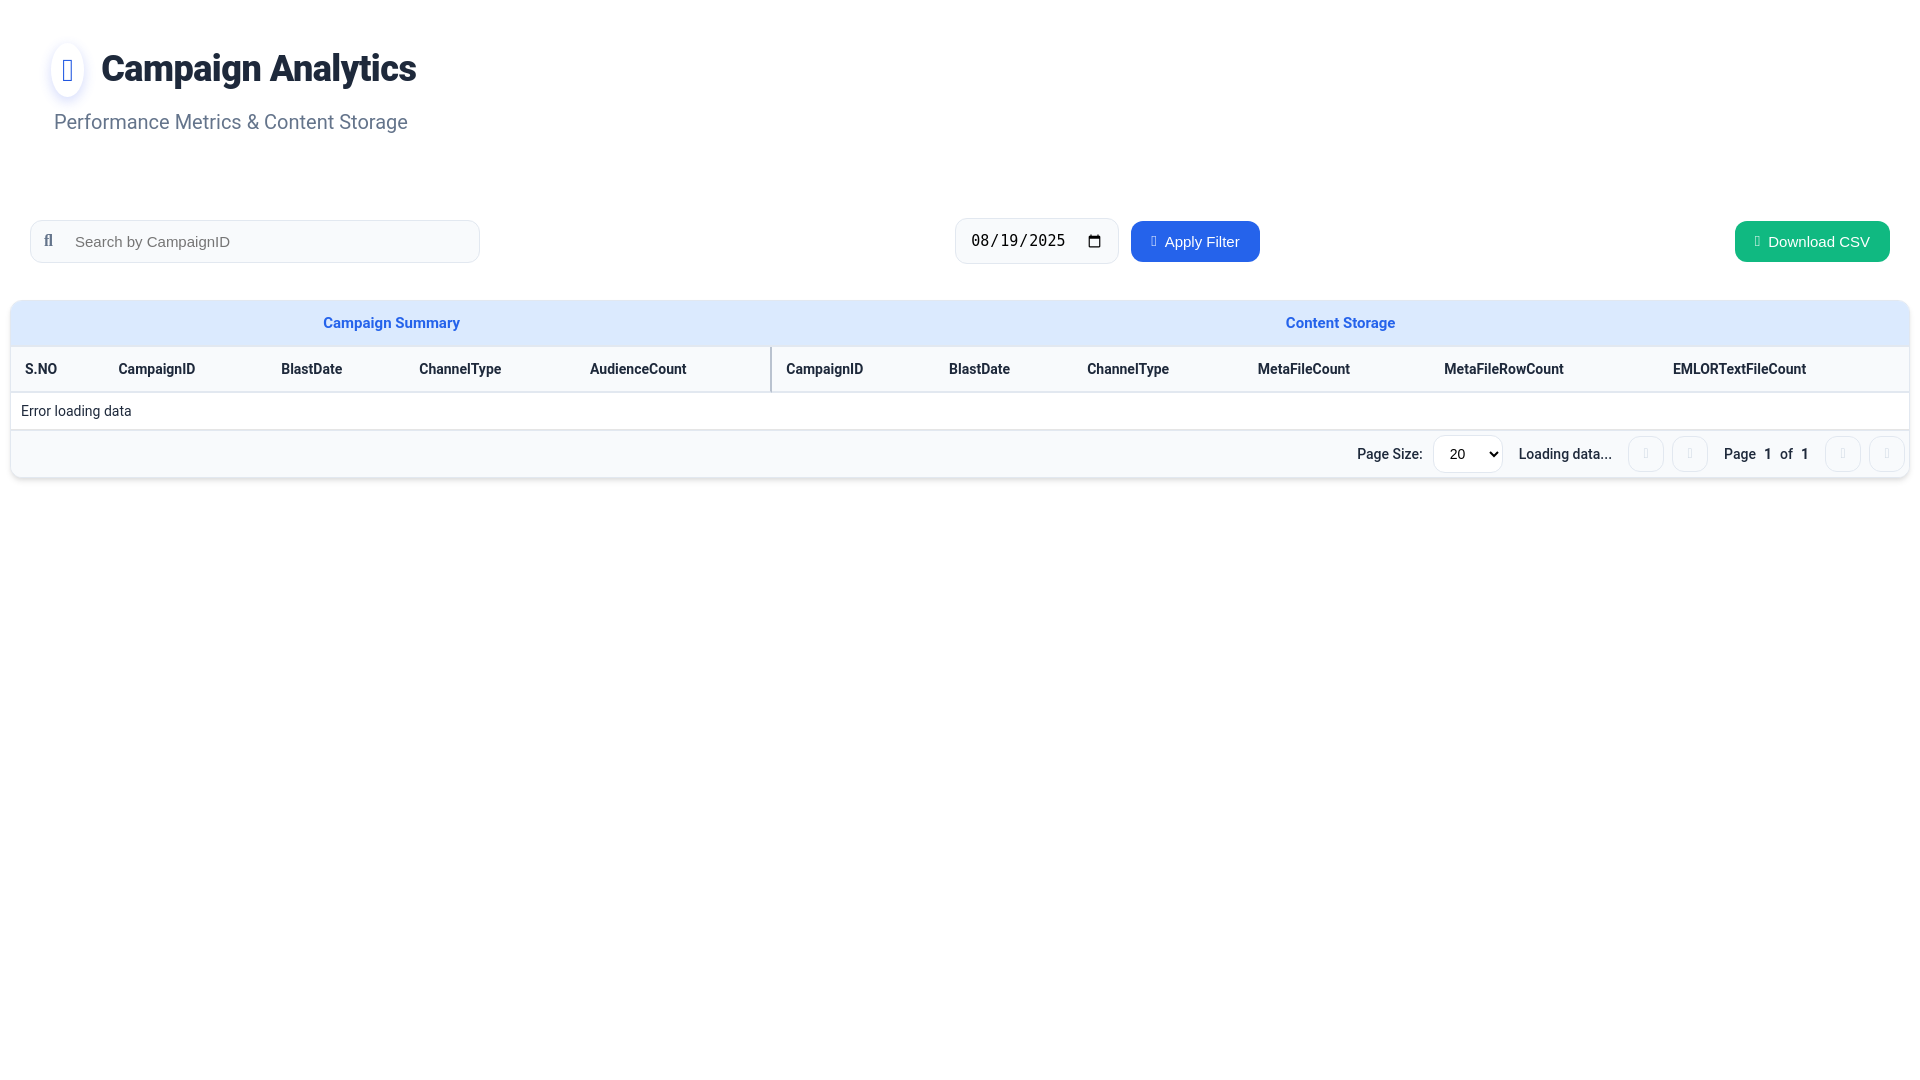Open the Page Size dropdown
Viewport: 1920px width, 1080px height.
tap(1468, 454)
